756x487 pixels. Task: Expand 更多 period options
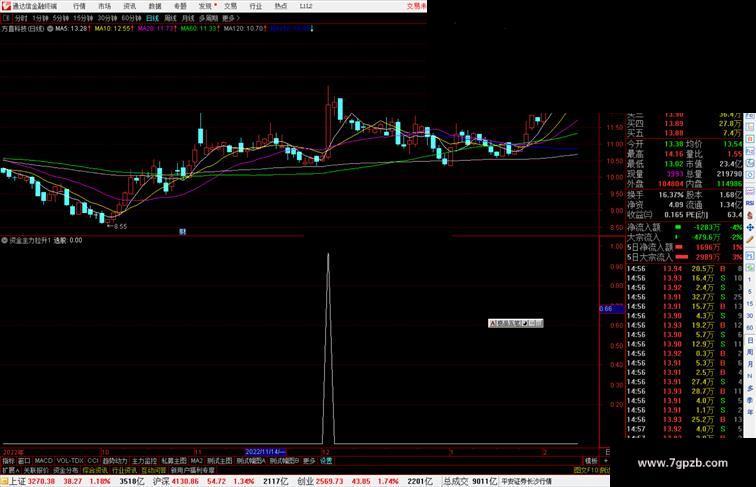pyautogui.click(x=230, y=18)
